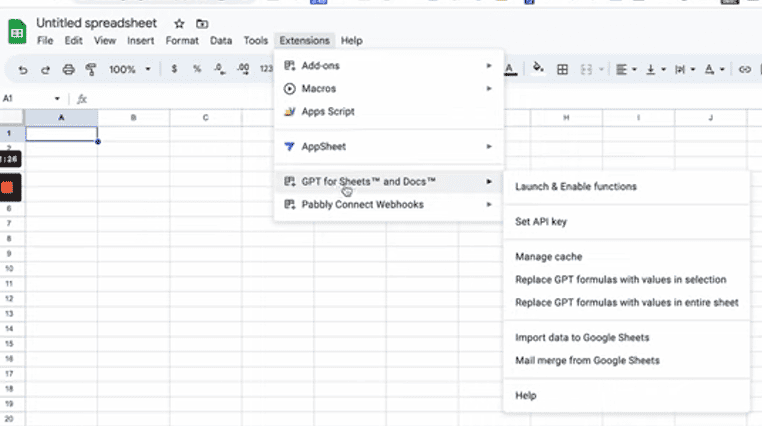Insert link chain icon

click(745, 69)
